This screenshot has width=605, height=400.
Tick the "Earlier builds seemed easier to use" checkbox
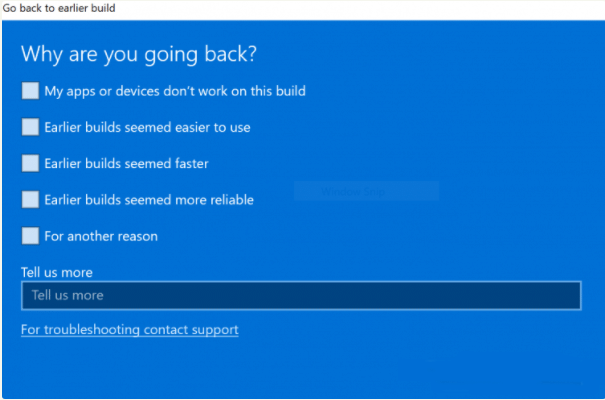pos(30,127)
